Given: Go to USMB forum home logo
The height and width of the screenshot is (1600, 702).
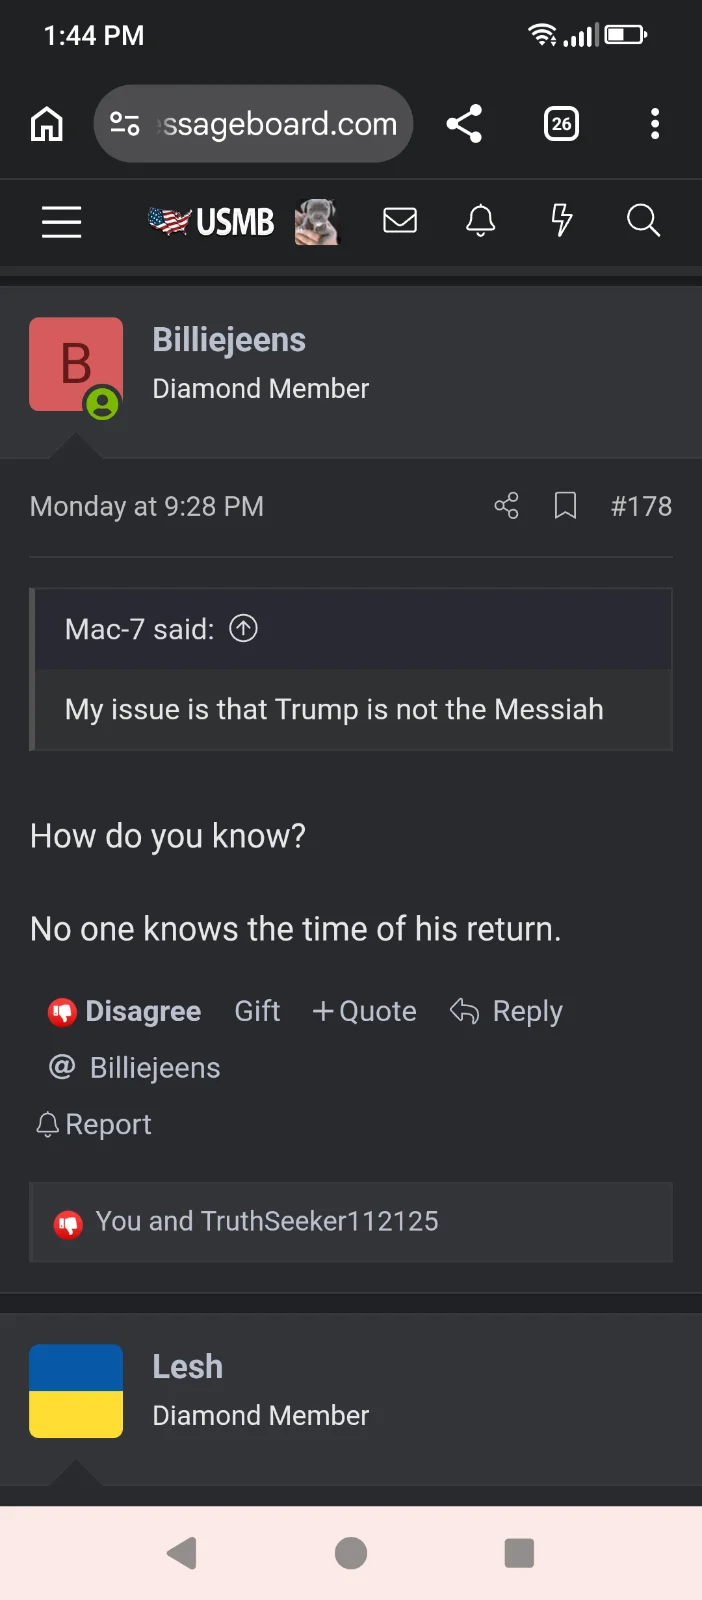Looking at the screenshot, I should click(211, 221).
